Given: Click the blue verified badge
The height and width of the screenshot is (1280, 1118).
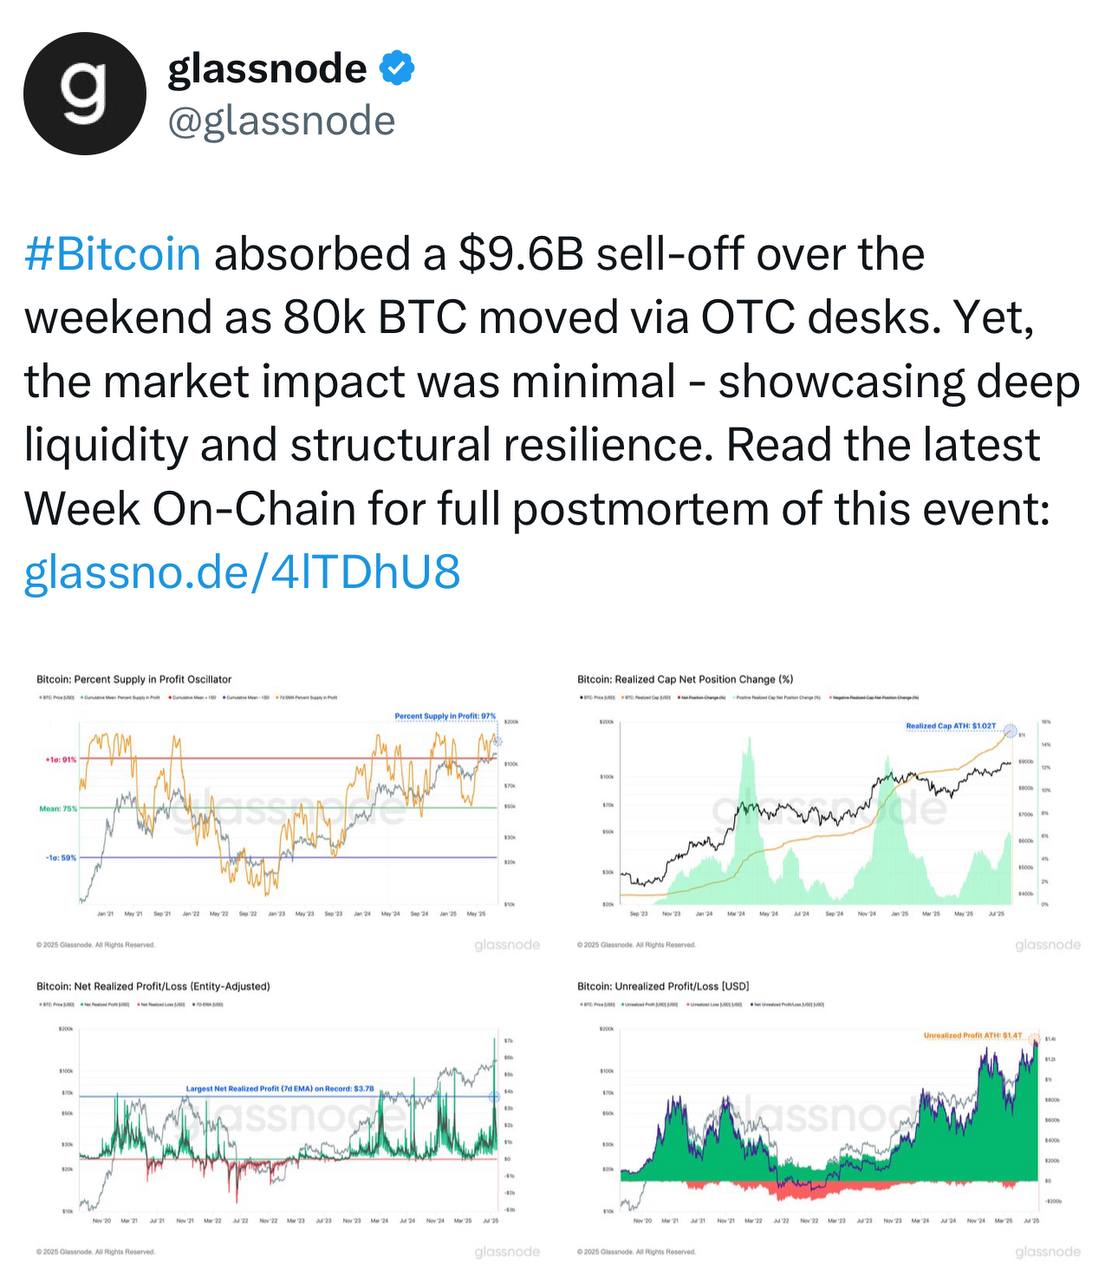Looking at the screenshot, I should [398, 69].
